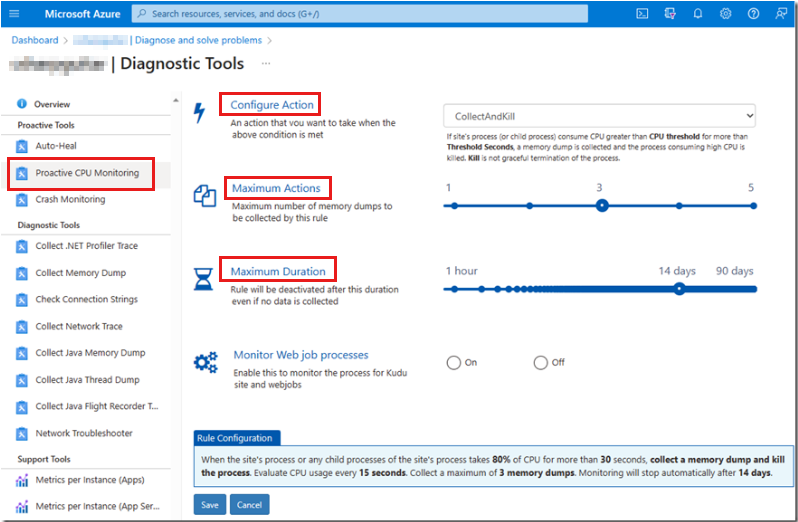Image resolution: width=798 pixels, height=522 pixels.
Task: Open Proactive CPU Monitoring in sidebar
Action: tap(86, 173)
